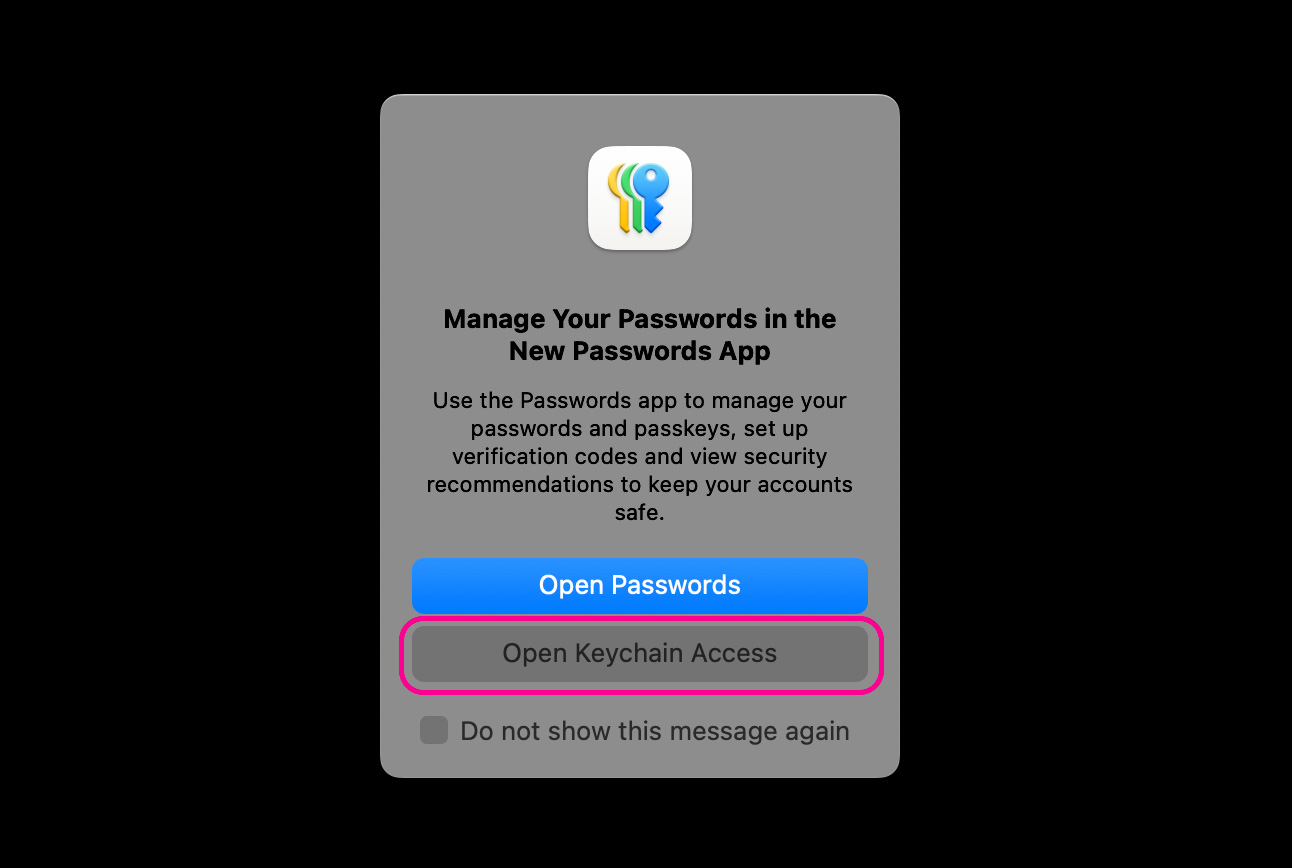Click the 'passwords and passkeys, set up' text line
Image resolution: width=1292 pixels, height=868 pixels.
click(x=640, y=429)
